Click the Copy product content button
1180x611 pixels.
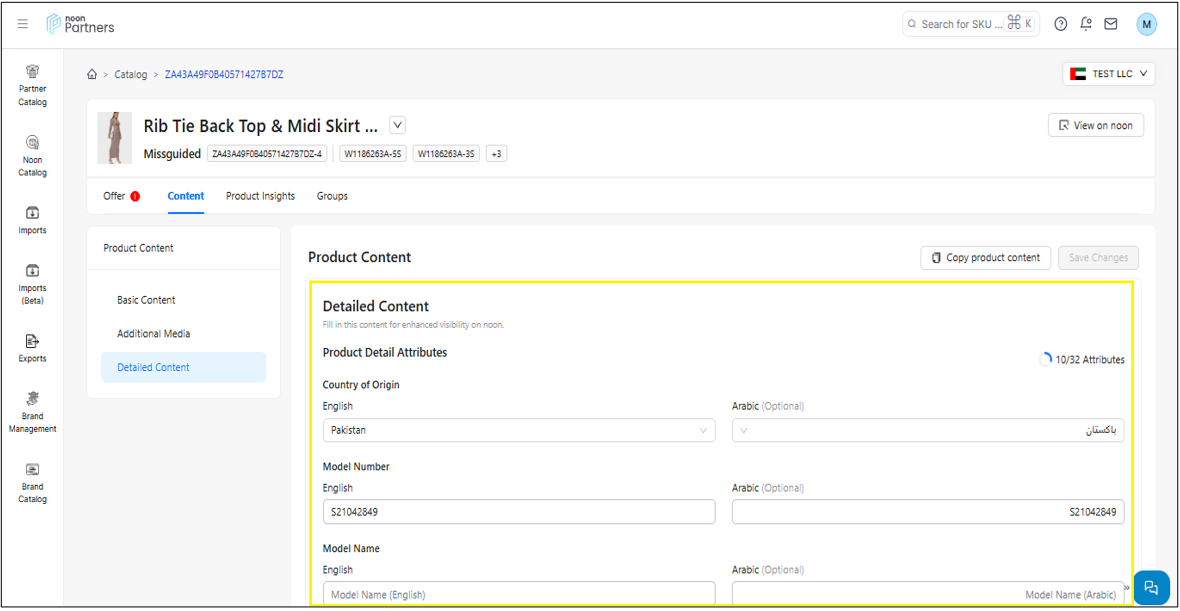(x=985, y=258)
